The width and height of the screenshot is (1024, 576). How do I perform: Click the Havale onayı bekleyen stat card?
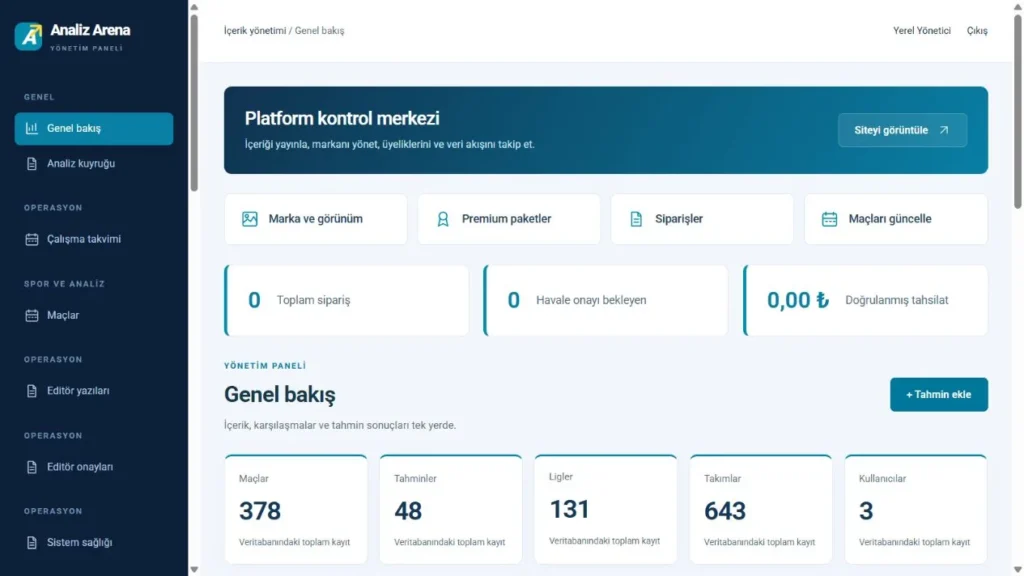(x=605, y=300)
